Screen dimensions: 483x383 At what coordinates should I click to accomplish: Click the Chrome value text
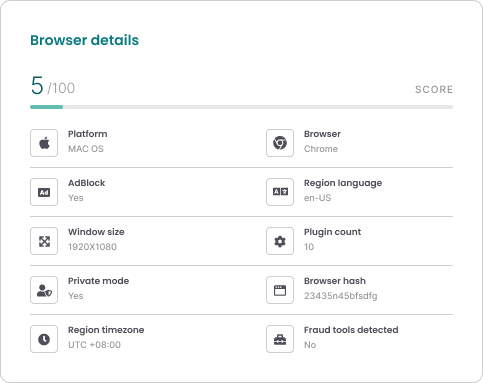pos(321,149)
